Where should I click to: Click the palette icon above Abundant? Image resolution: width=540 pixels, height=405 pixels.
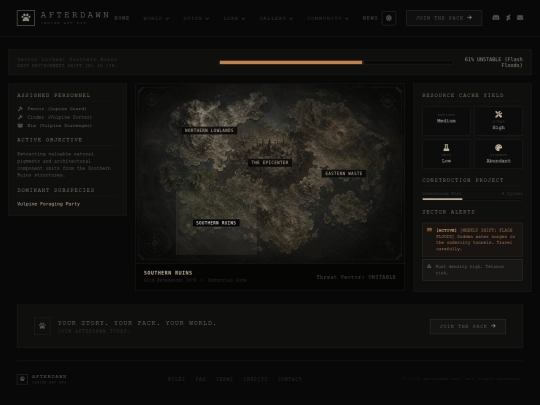point(498,148)
